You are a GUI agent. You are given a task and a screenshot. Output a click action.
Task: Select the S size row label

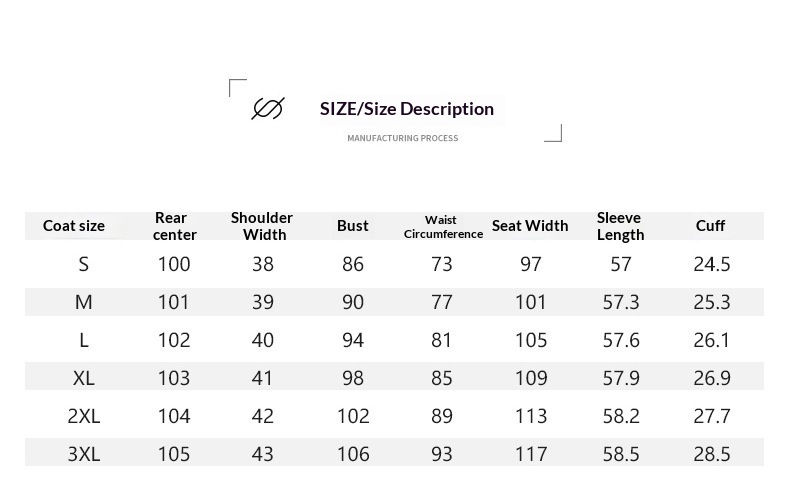(84, 265)
